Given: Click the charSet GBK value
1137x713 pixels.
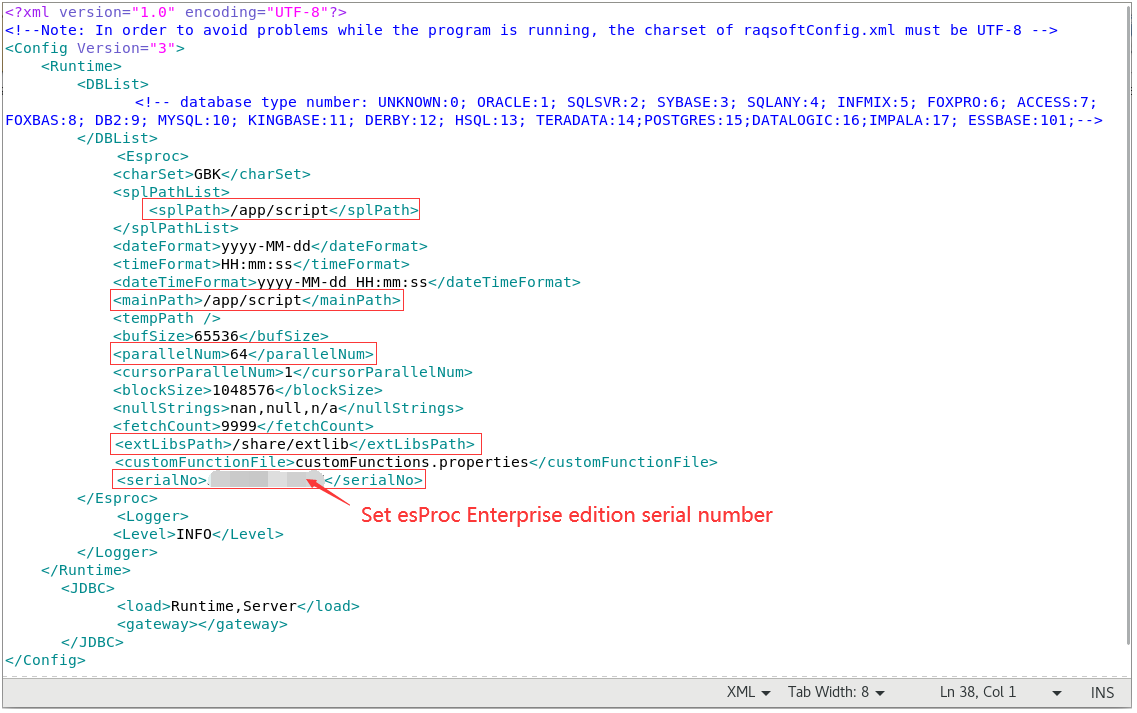Looking at the screenshot, I should (x=207, y=174).
